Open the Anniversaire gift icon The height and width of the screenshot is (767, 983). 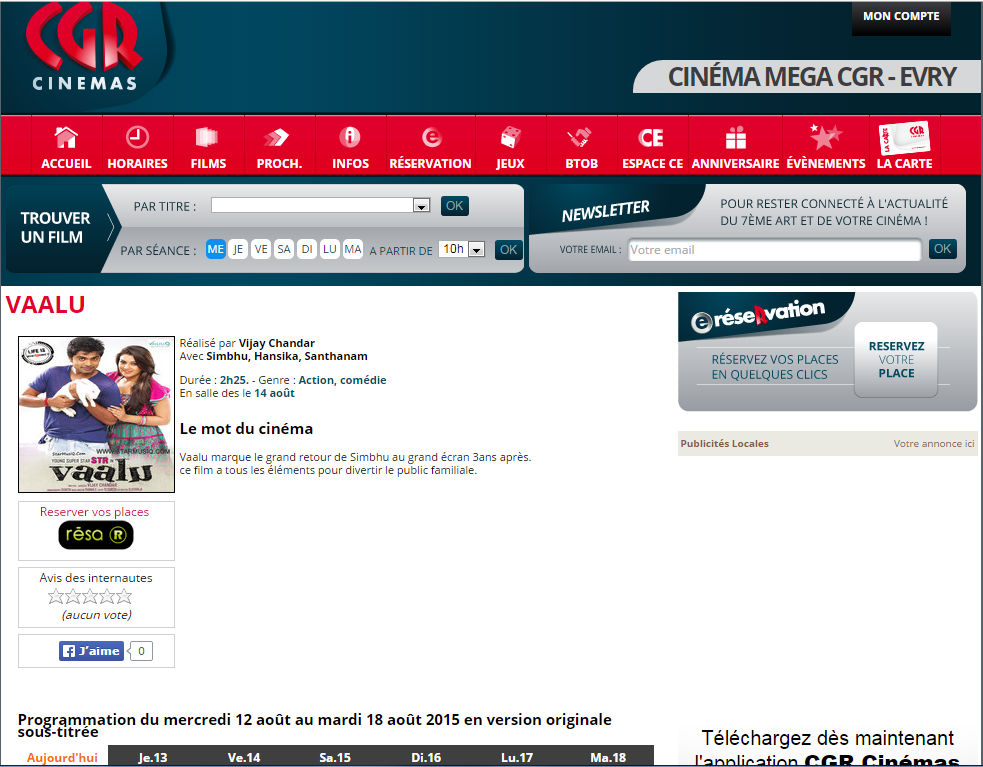point(736,137)
